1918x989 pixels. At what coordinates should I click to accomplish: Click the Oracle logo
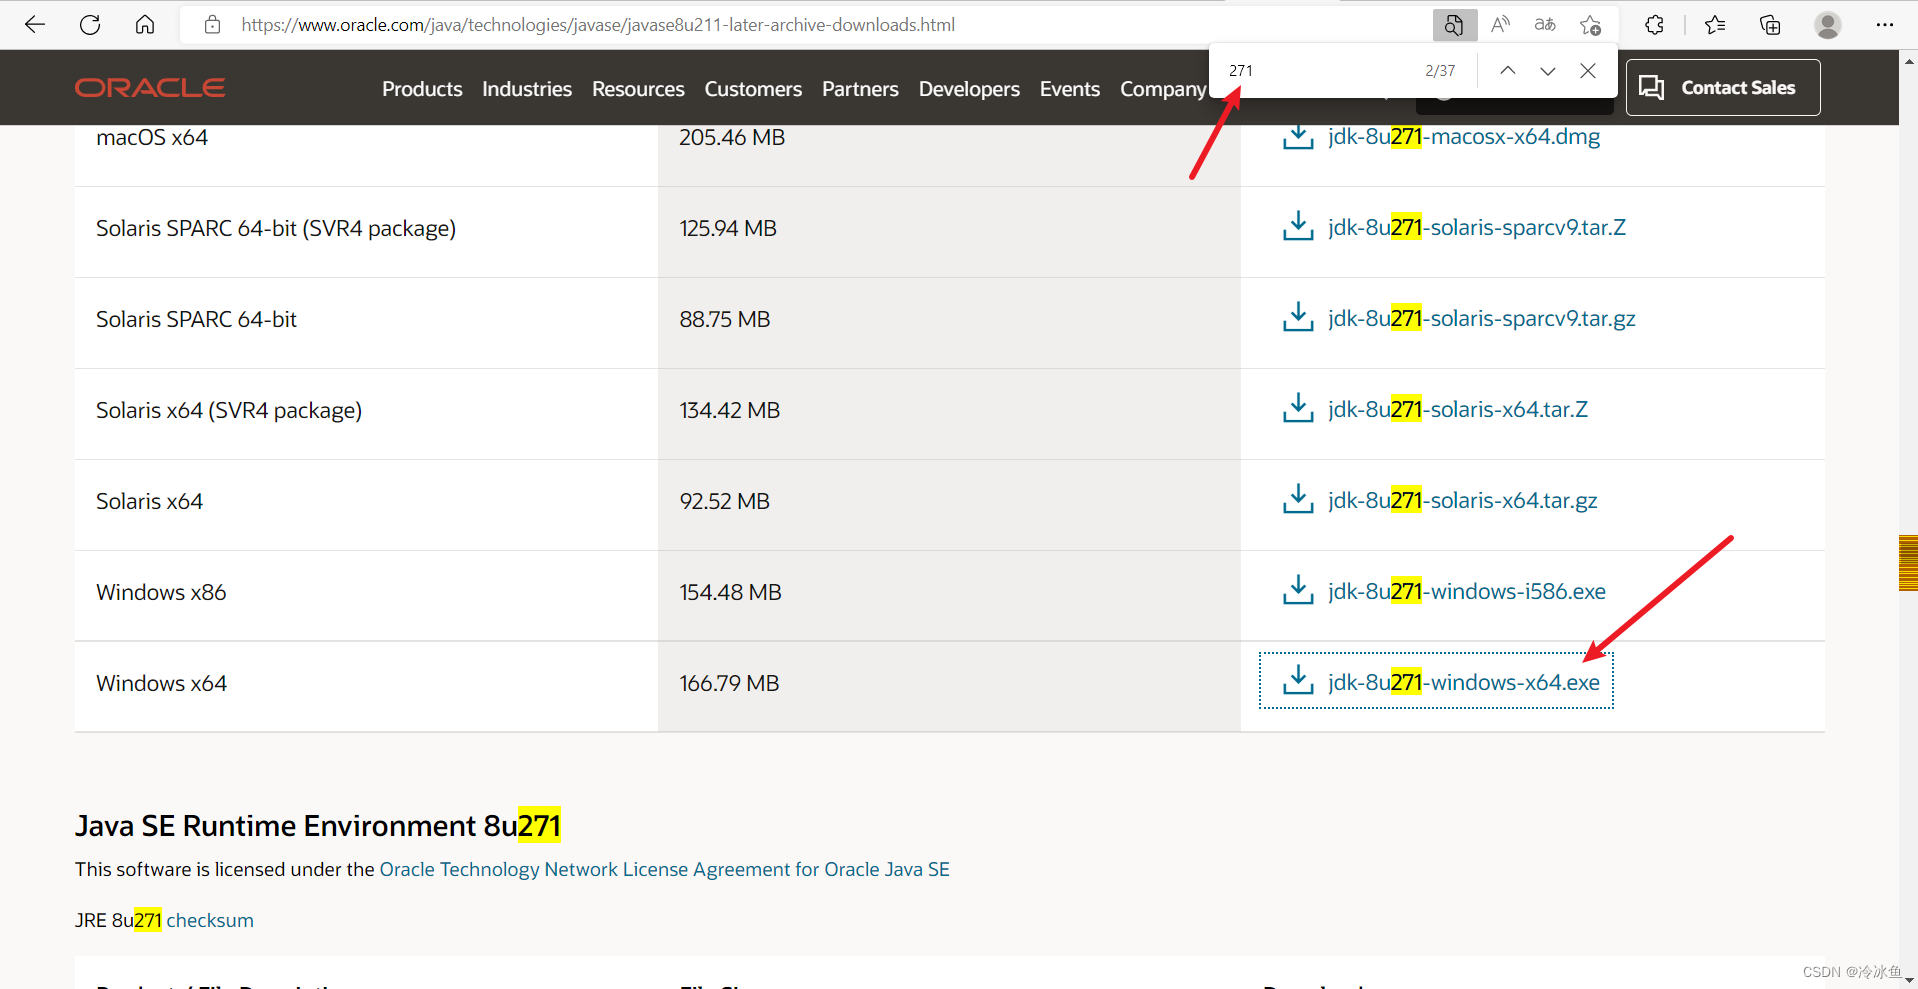coord(150,88)
